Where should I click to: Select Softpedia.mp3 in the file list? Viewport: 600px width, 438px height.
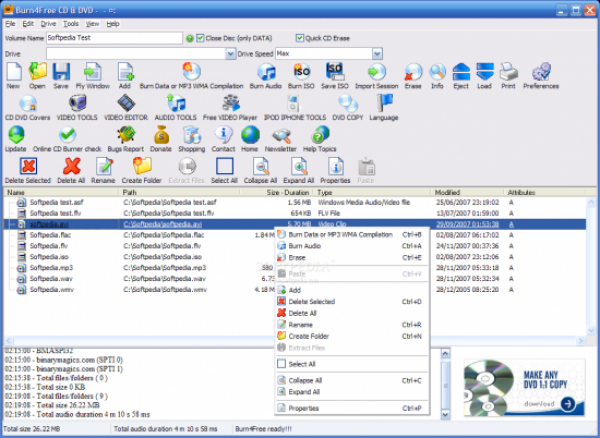(x=50, y=268)
